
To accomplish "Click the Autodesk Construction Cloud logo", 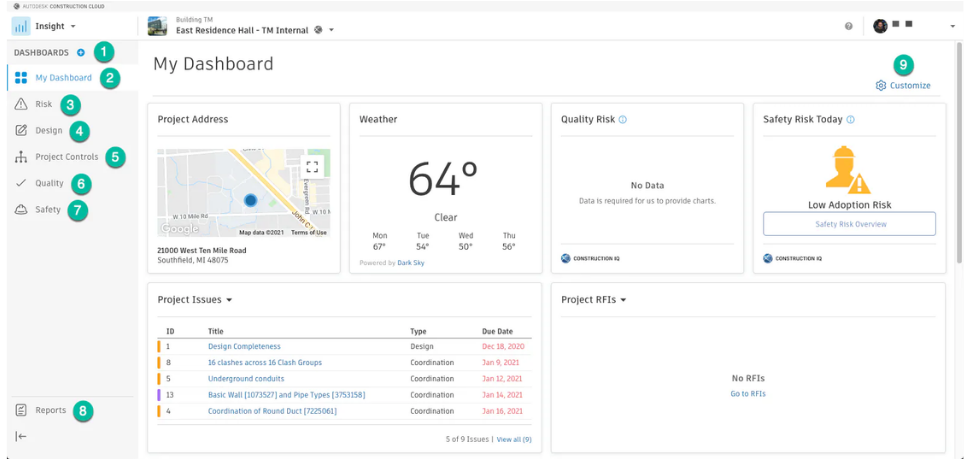I will pos(59,6).
